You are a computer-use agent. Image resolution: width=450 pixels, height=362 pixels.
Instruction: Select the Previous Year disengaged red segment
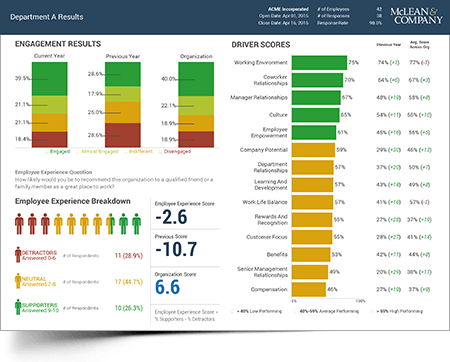point(123,135)
